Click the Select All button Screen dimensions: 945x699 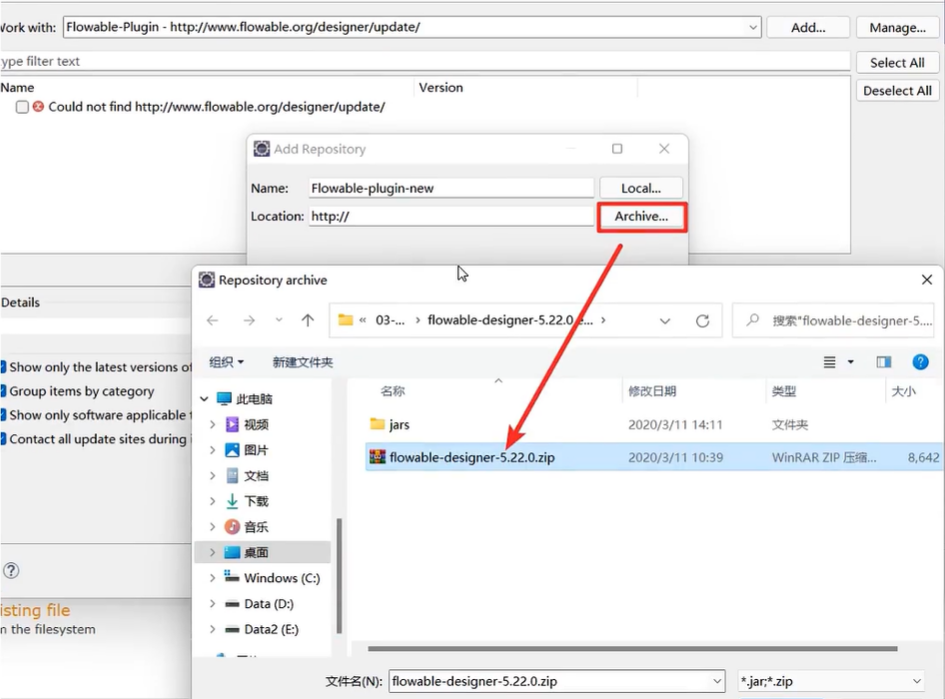[x=897, y=63]
